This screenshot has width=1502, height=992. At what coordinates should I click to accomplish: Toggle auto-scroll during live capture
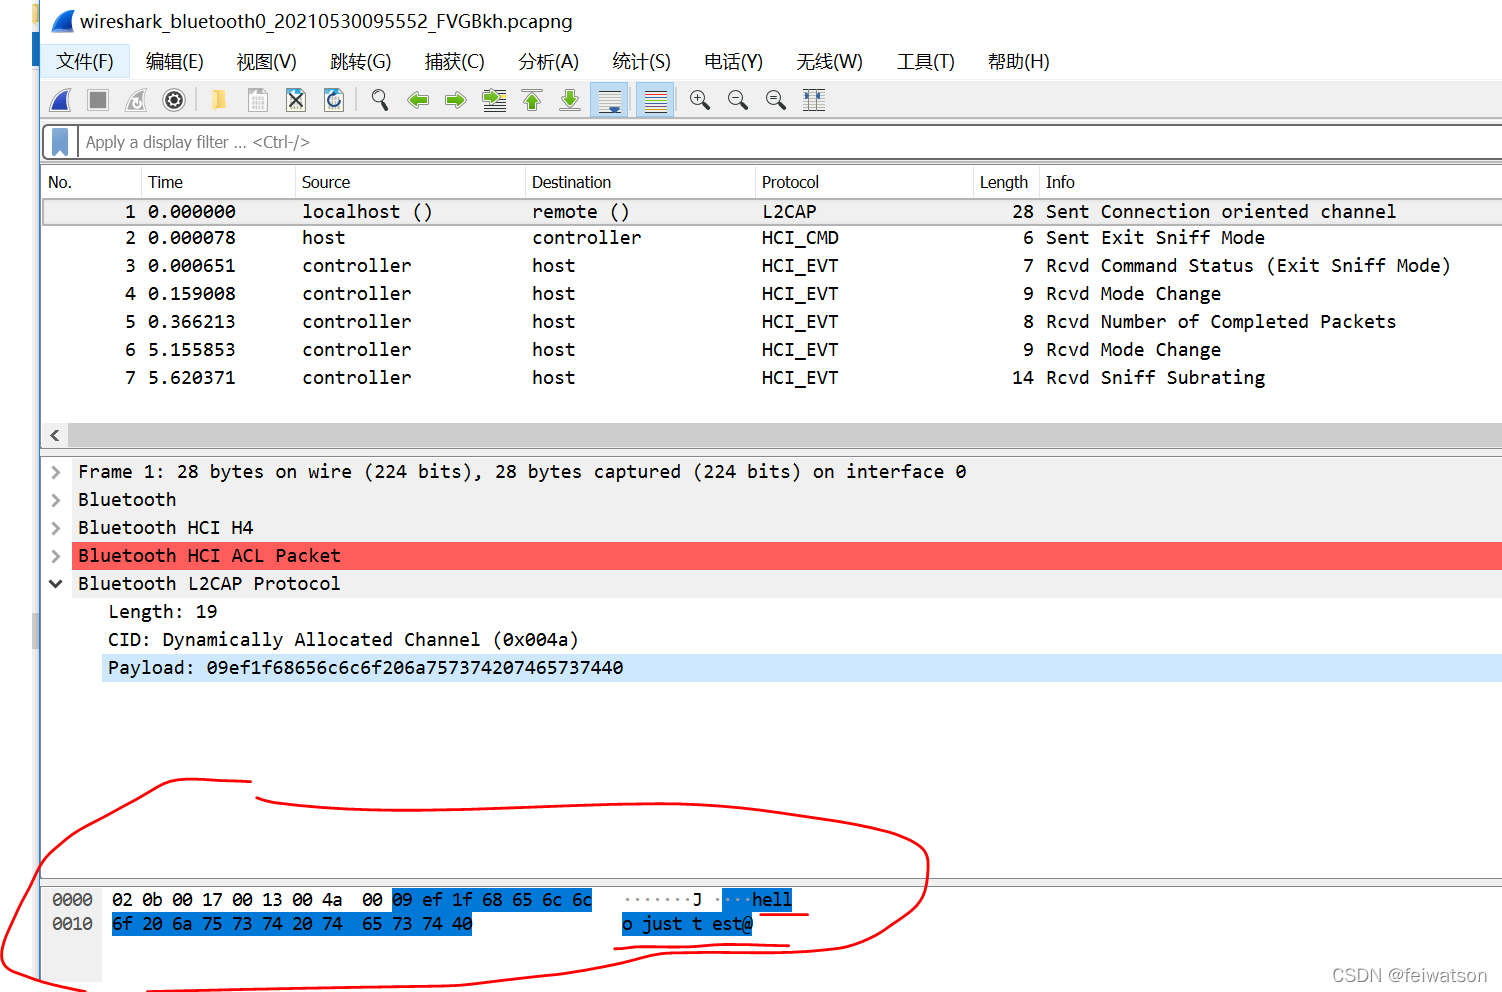click(x=609, y=100)
